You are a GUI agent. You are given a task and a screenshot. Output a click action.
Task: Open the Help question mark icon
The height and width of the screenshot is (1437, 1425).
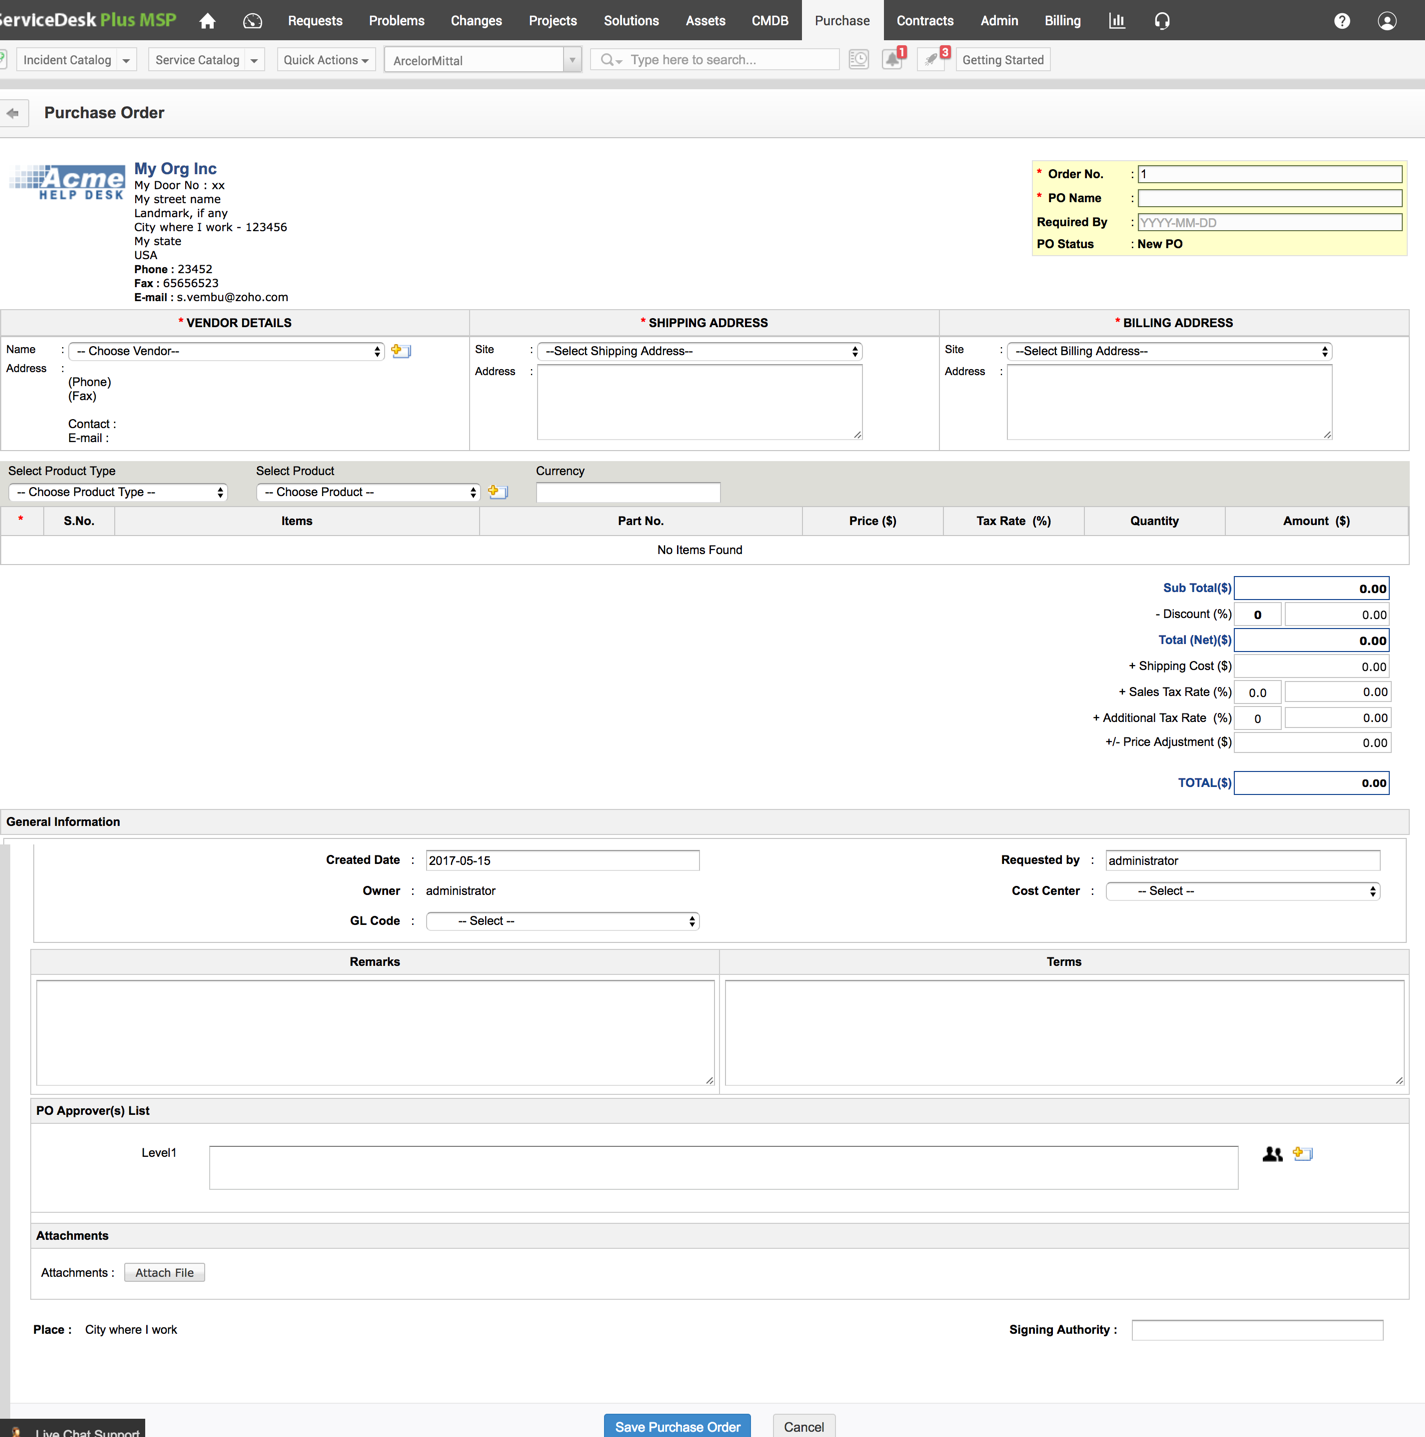[x=1342, y=21]
